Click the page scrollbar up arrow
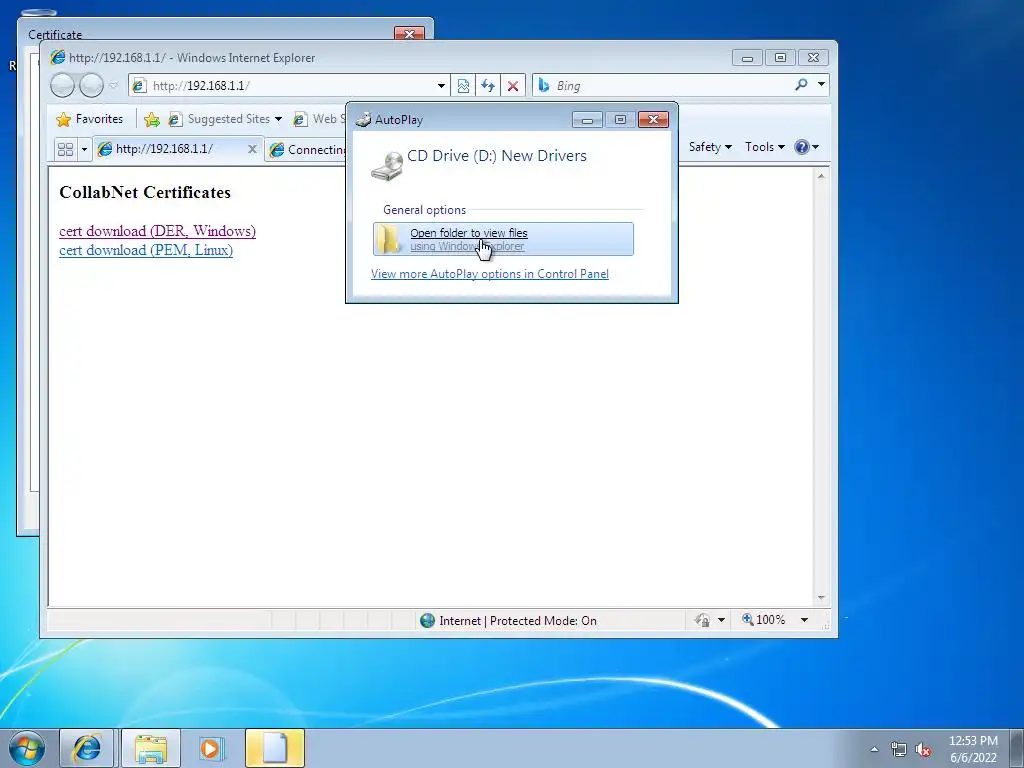 [822, 176]
